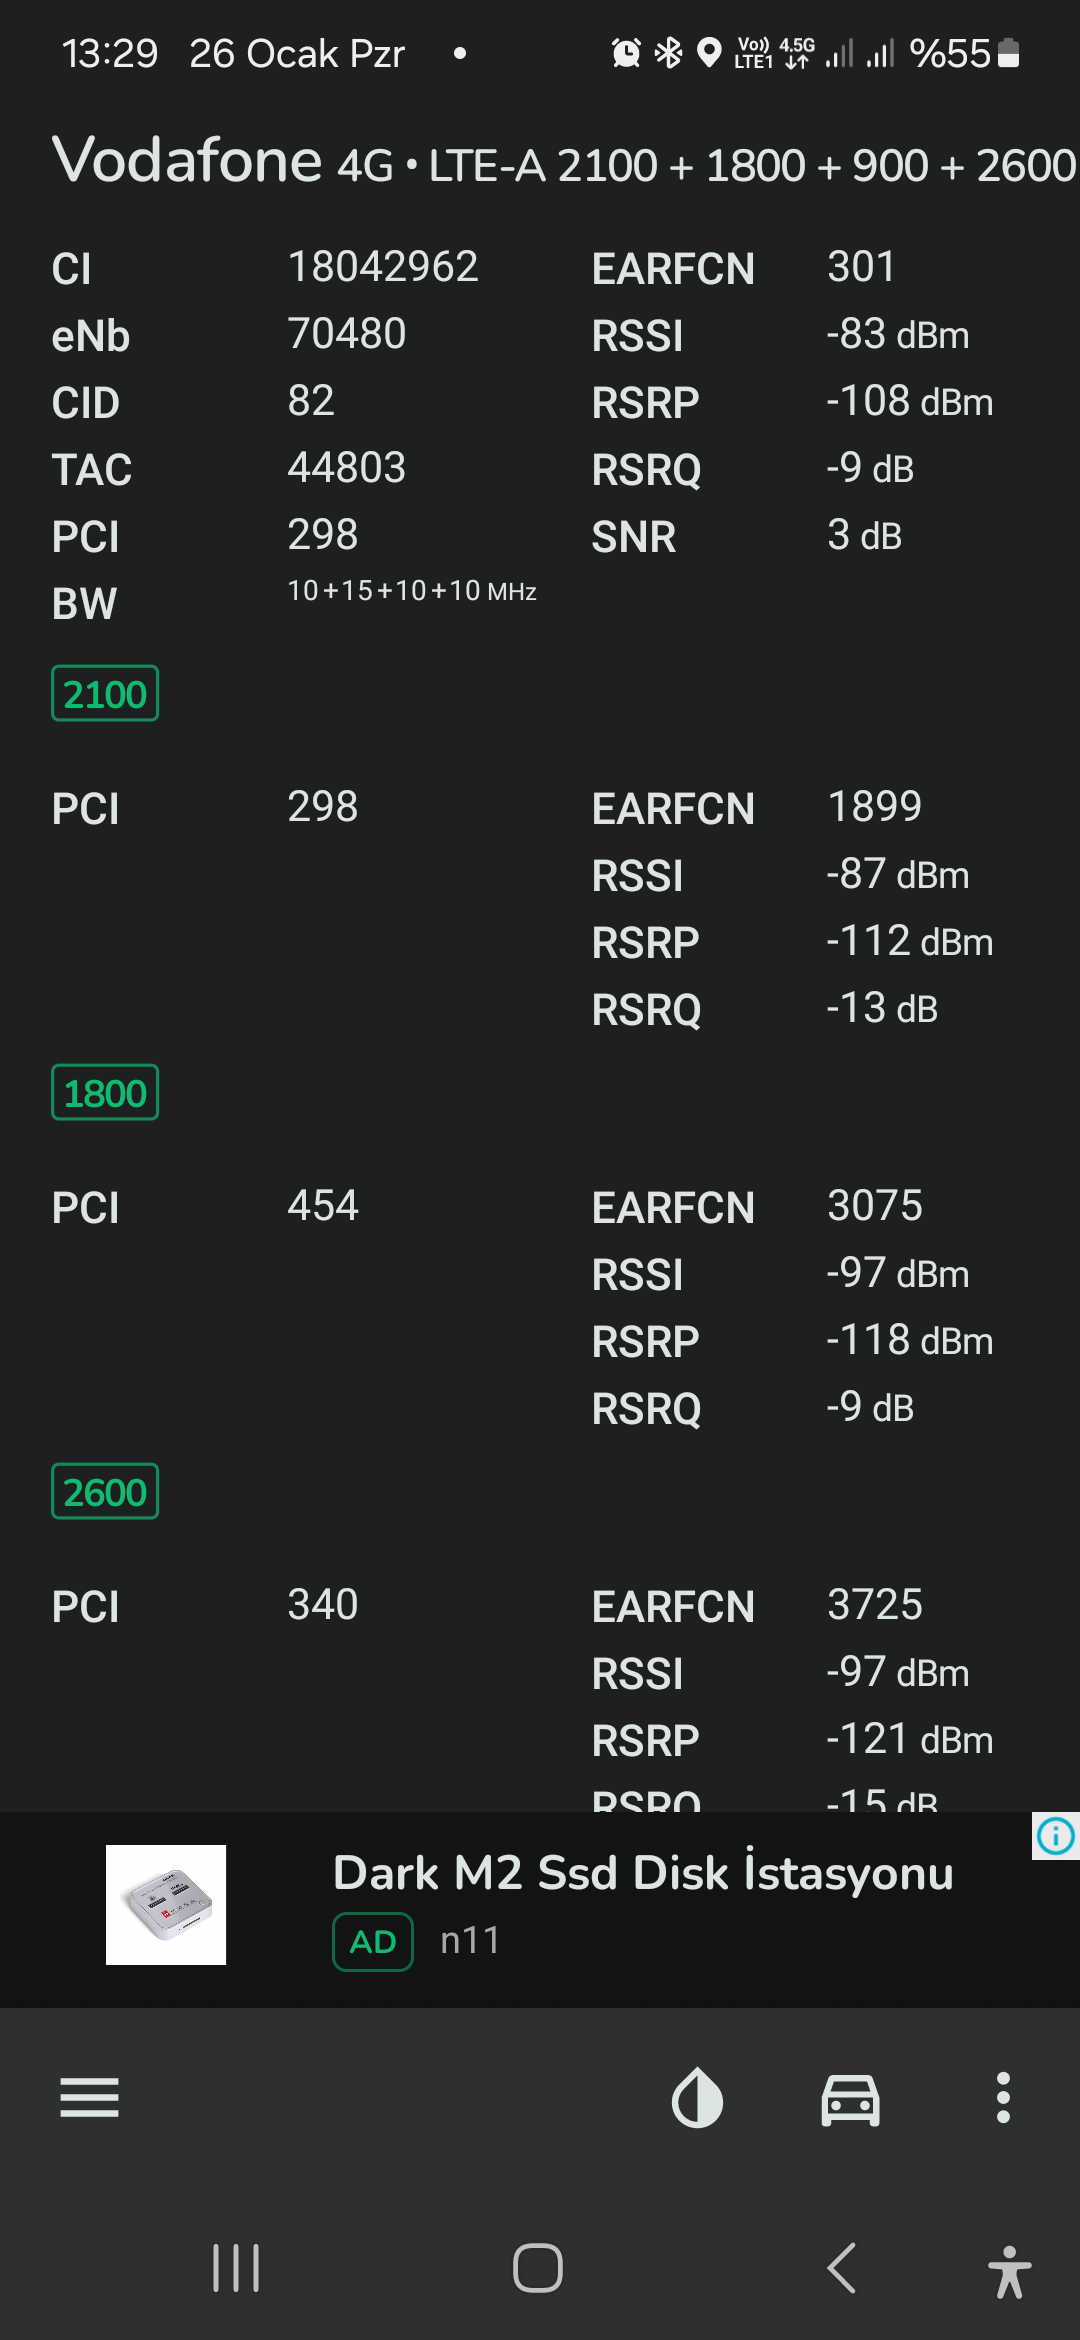
Task: Open the accessibility shortcut icon
Action: click(1010, 2271)
